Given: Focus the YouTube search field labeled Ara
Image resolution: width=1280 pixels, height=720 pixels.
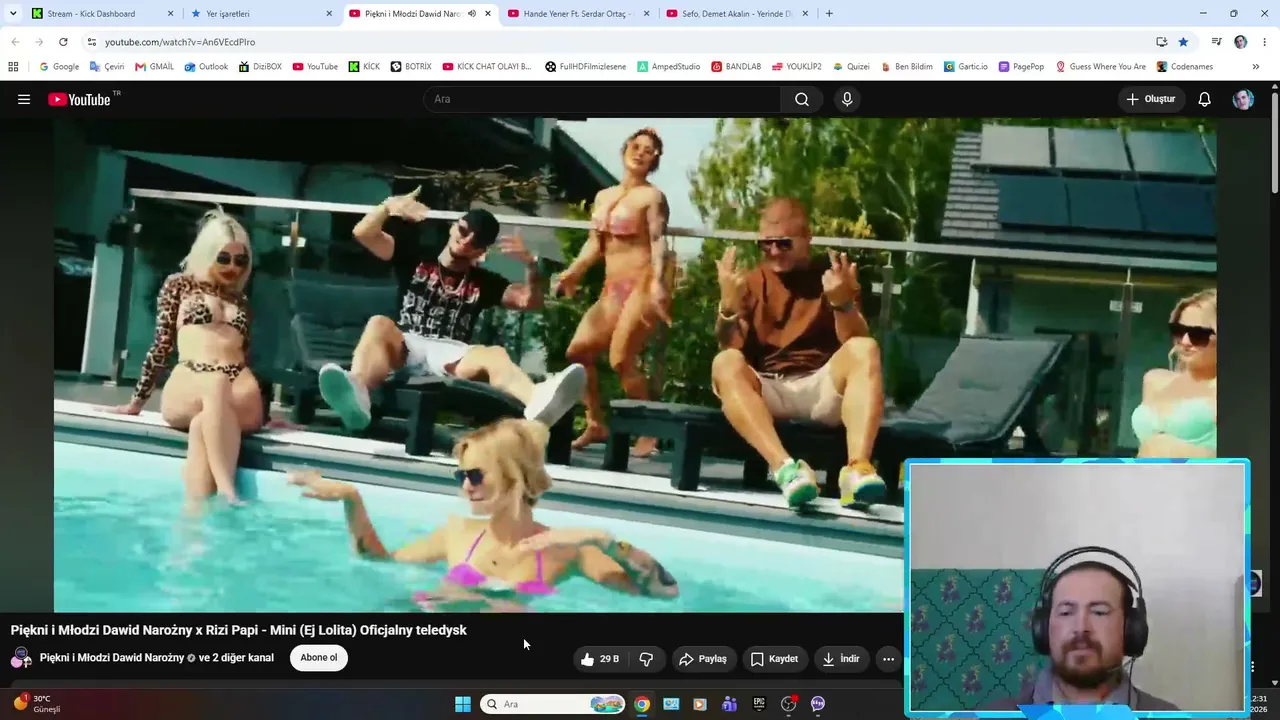Looking at the screenshot, I should pos(602,99).
